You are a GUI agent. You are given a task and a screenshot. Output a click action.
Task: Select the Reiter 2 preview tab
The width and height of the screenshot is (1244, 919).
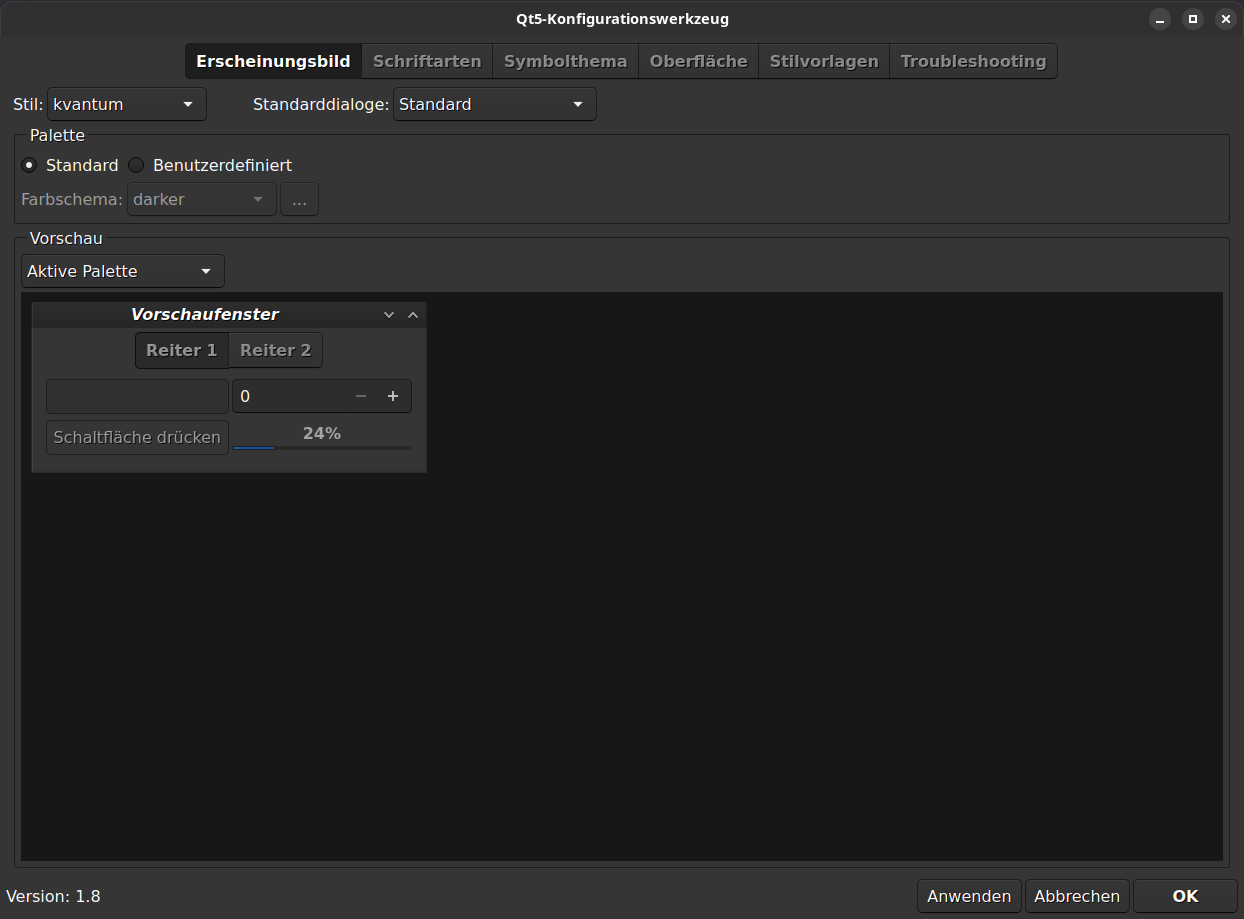(275, 350)
